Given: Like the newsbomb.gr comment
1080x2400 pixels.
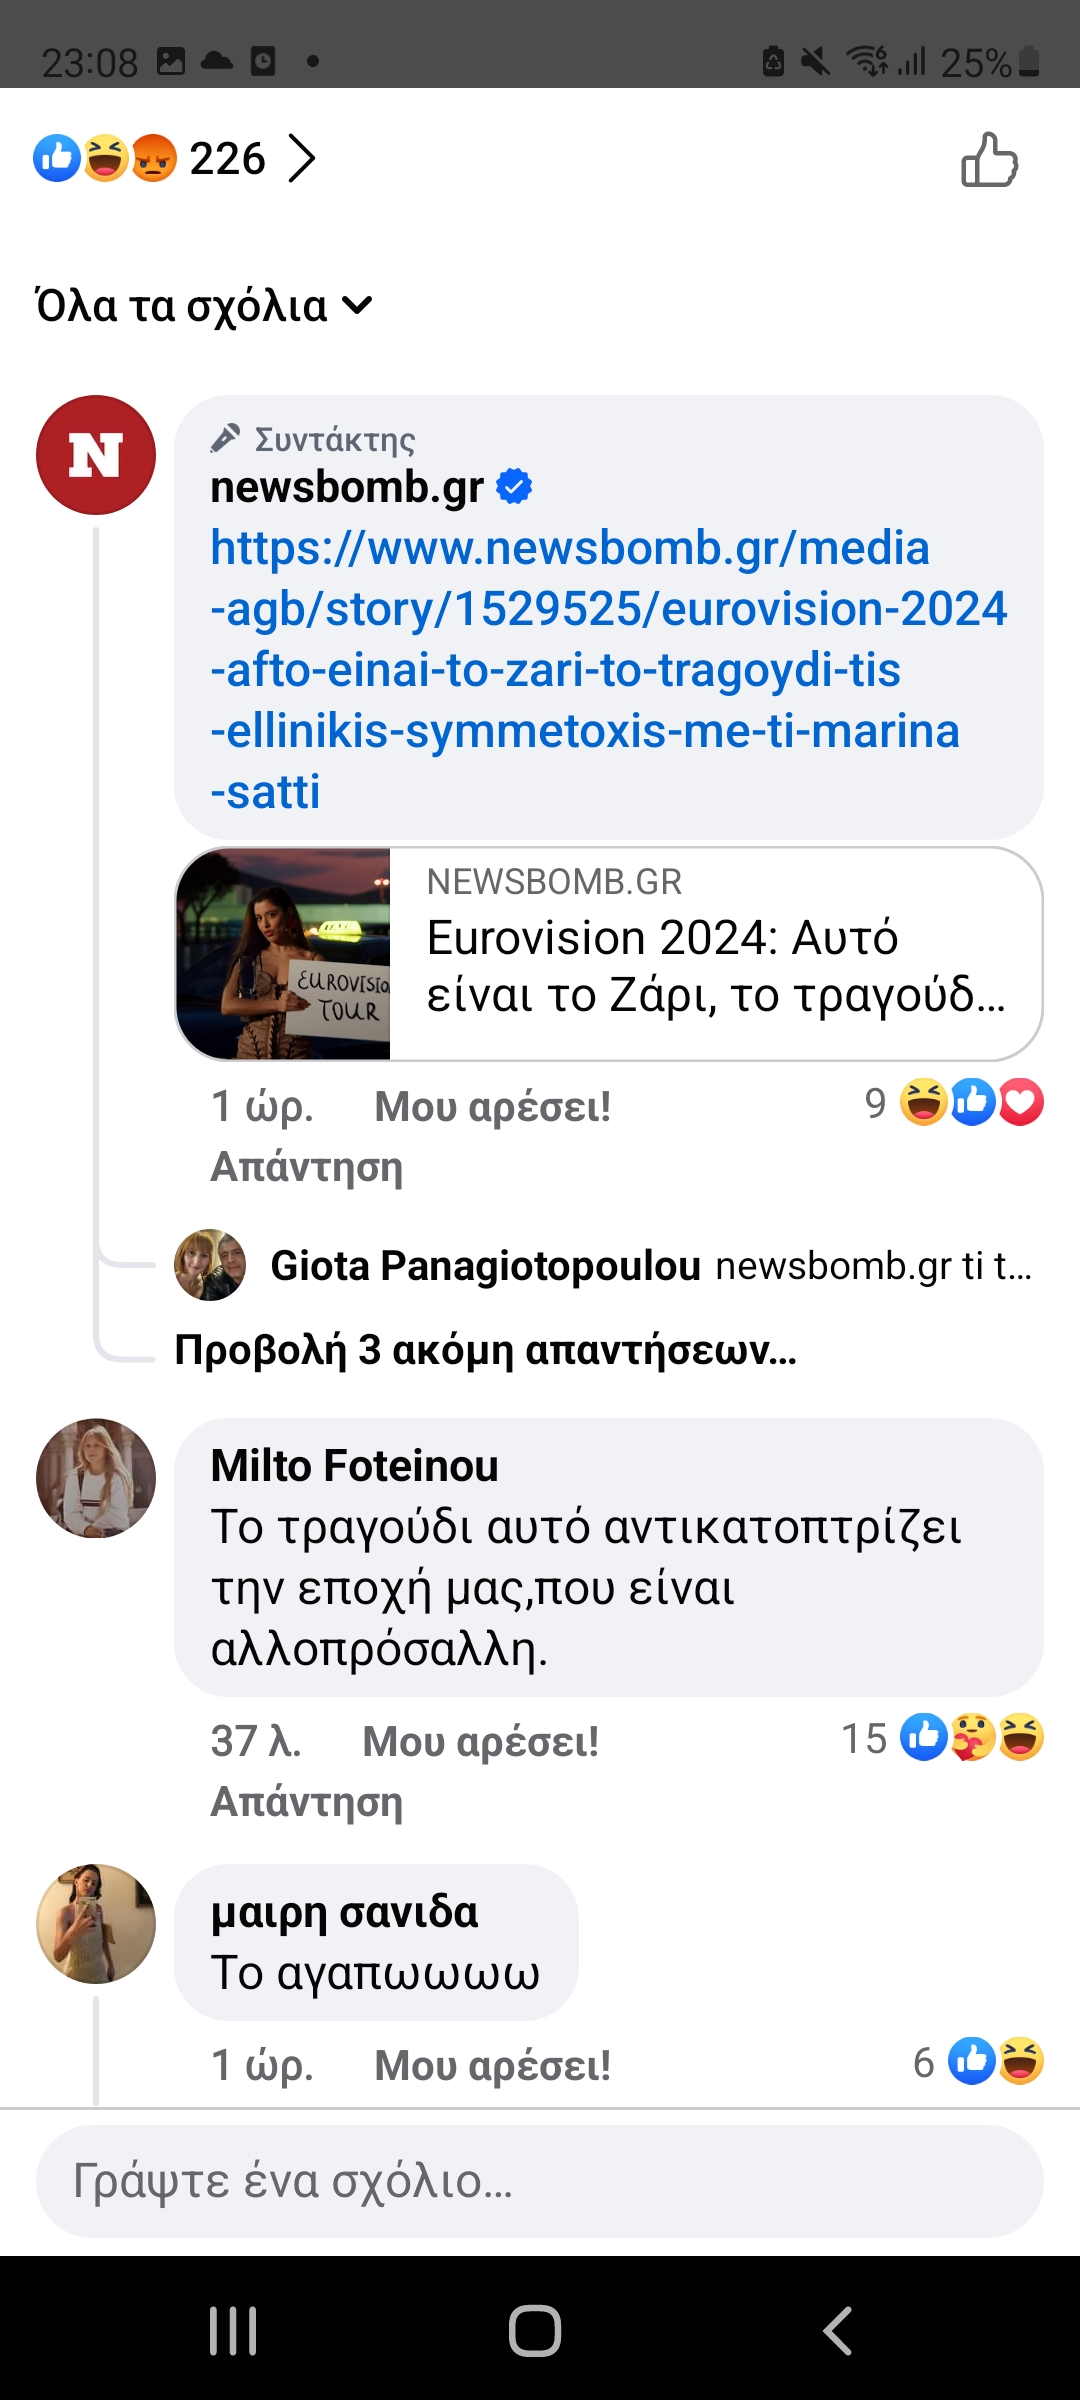Looking at the screenshot, I should pyautogui.click(x=492, y=1107).
